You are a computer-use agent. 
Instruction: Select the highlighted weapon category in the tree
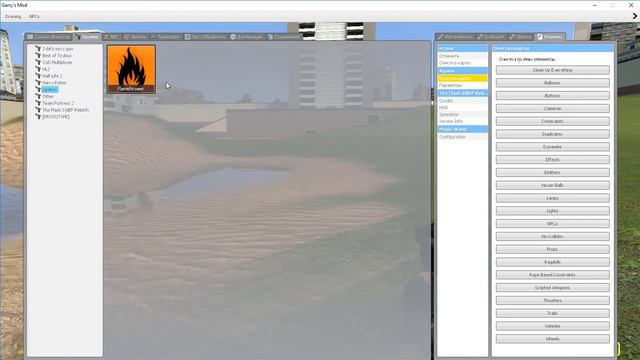[50, 89]
